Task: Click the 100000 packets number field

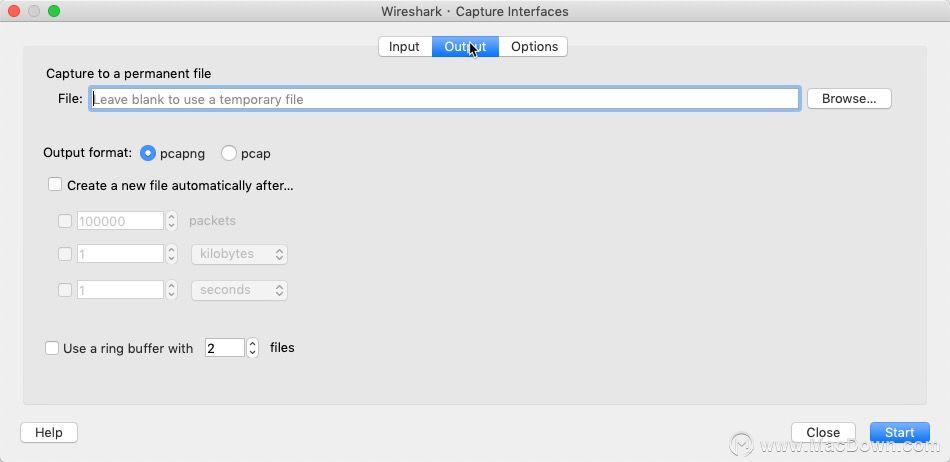Action: click(x=120, y=221)
